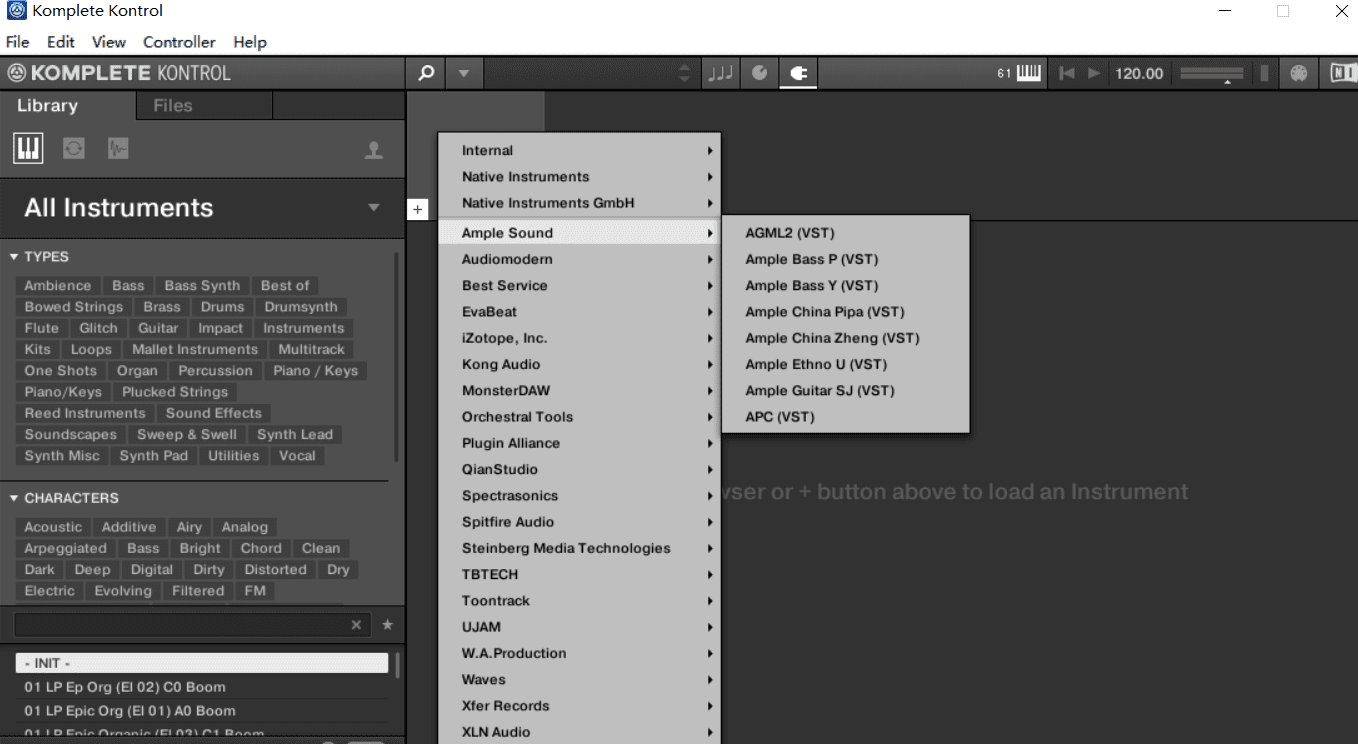Click the Komplete Kontrol logo
Viewport: 1358px width, 744px height.
tap(119, 73)
